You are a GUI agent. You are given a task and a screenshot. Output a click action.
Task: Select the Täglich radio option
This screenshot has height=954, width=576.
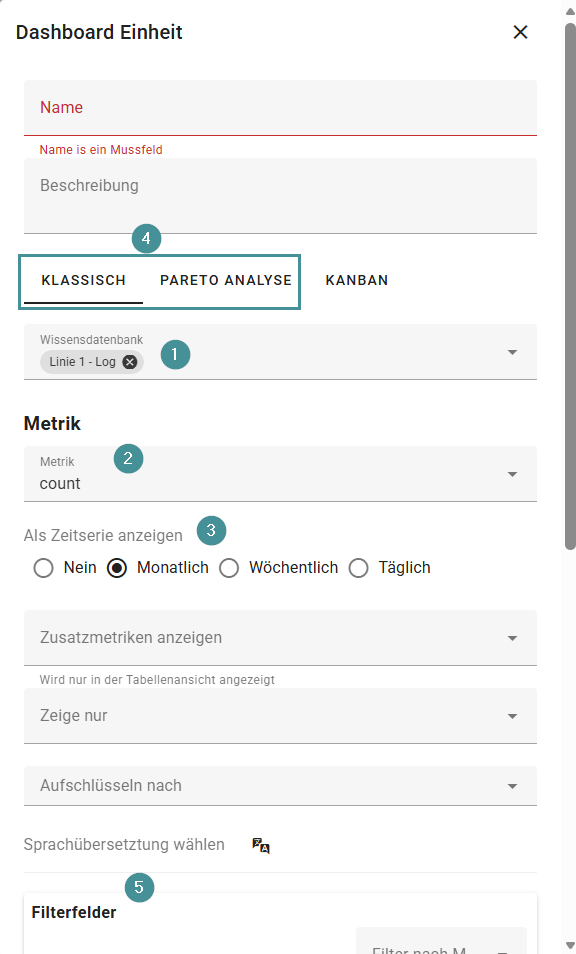point(358,567)
